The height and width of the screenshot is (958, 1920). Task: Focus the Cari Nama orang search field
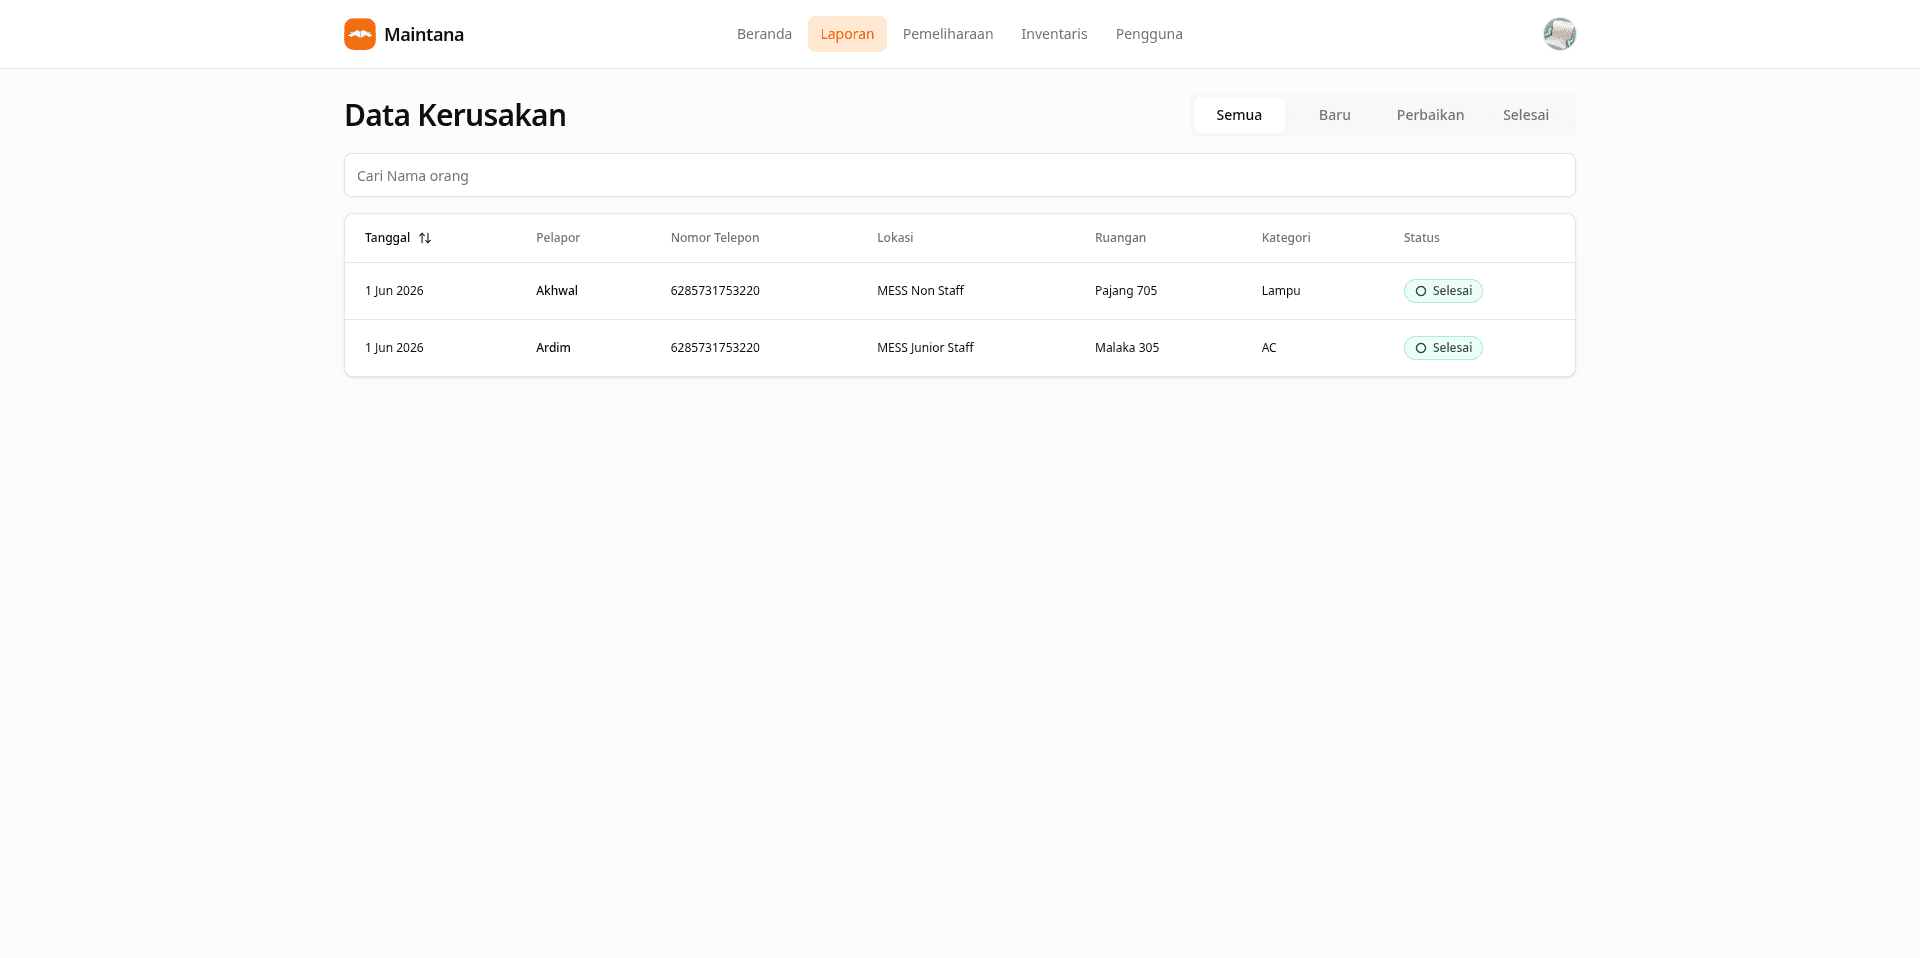point(960,175)
